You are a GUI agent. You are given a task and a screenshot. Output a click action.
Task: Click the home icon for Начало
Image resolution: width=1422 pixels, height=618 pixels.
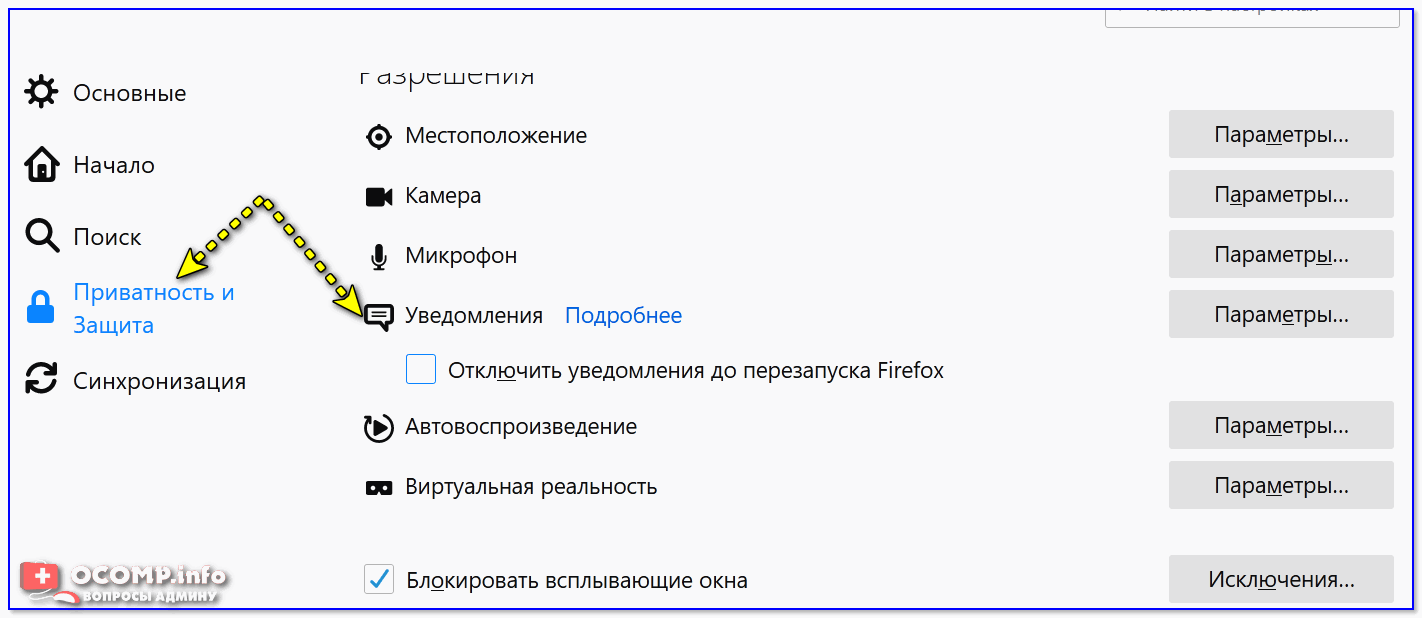pyautogui.click(x=41, y=165)
